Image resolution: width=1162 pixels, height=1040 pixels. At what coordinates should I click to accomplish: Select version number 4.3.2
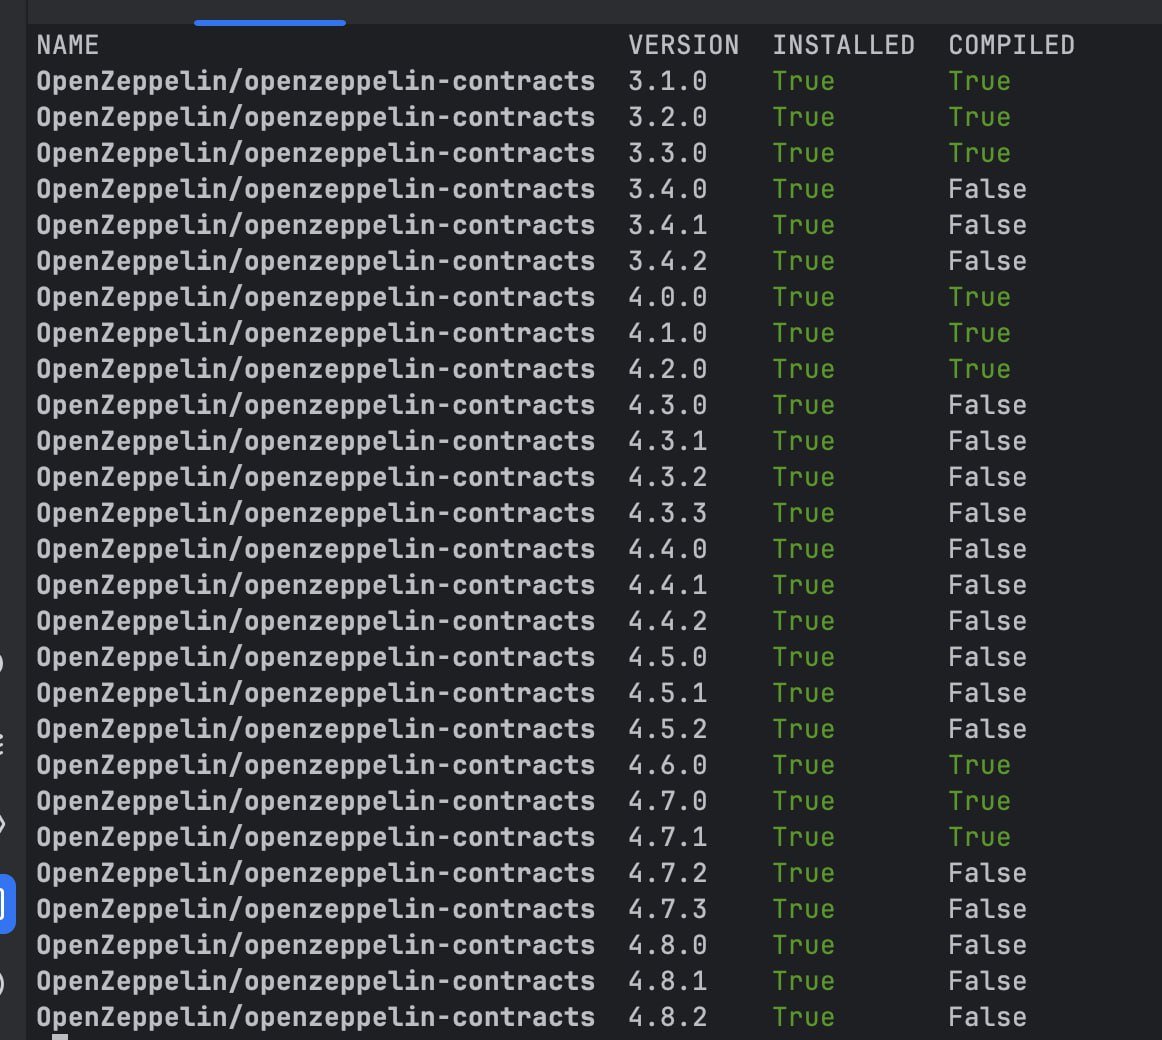[x=667, y=477]
